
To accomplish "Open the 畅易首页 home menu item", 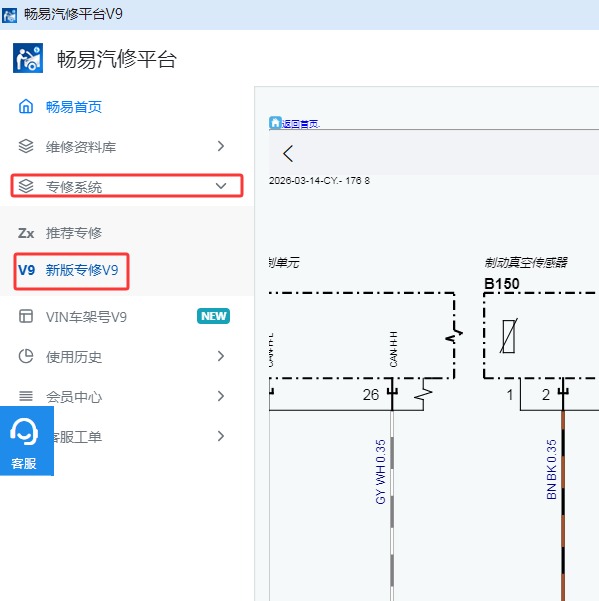I will pyautogui.click(x=126, y=107).
